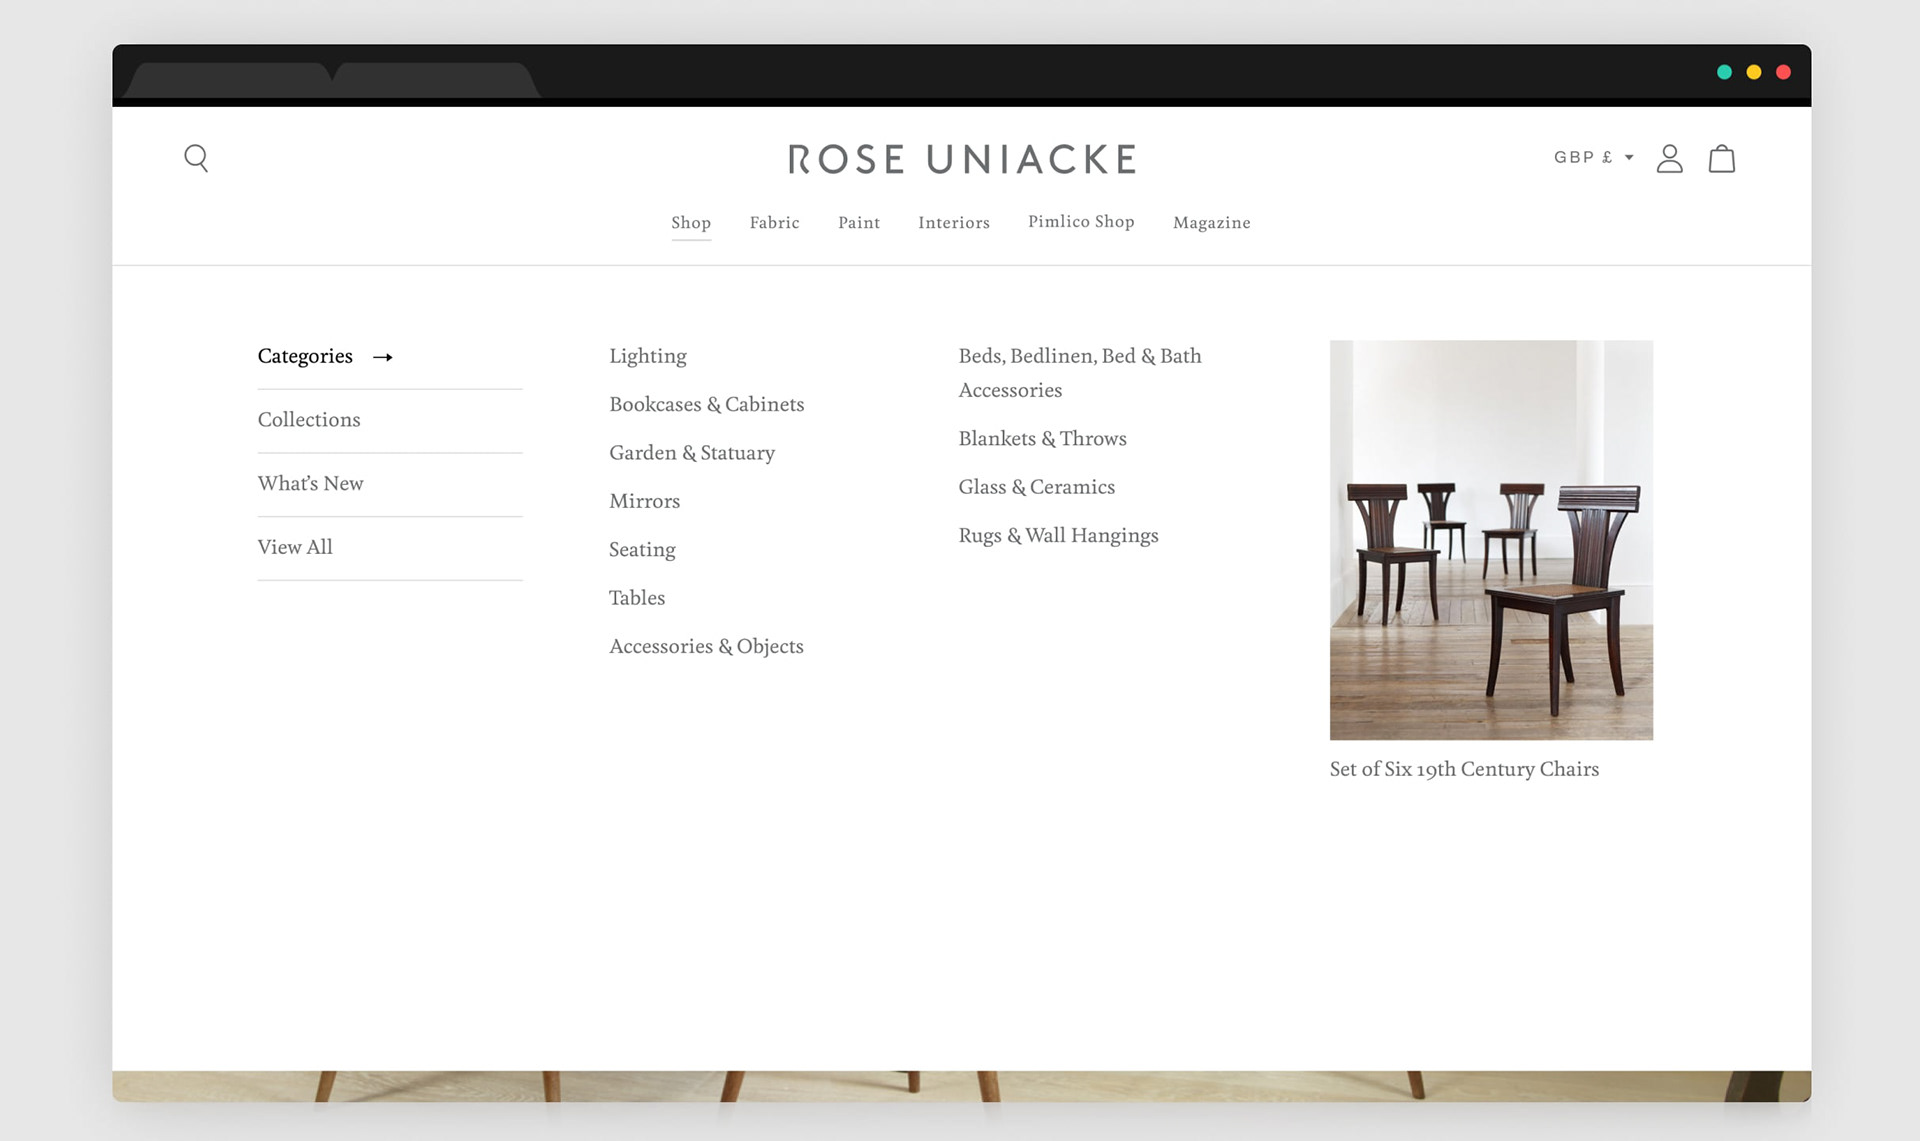1920x1141 pixels.
Task: Open the user account icon
Action: tap(1669, 158)
